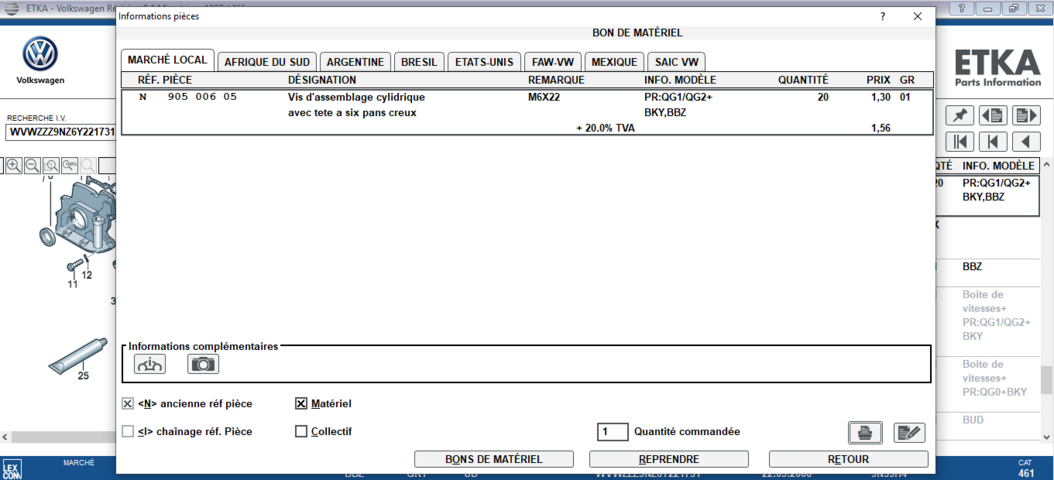The image size is (1054, 480).
Task: Click the parts list vertical scrollbar thumb
Action: pos(1047,380)
